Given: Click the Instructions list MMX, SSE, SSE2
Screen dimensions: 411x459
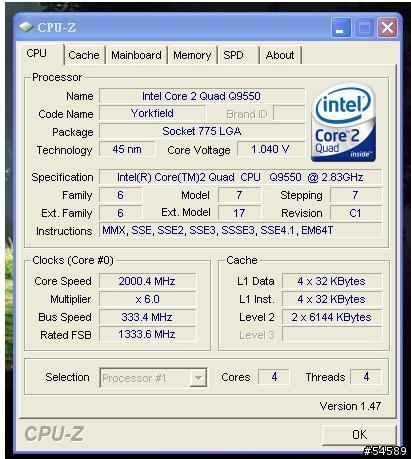Looking at the screenshot, I should click(x=240, y=230).
